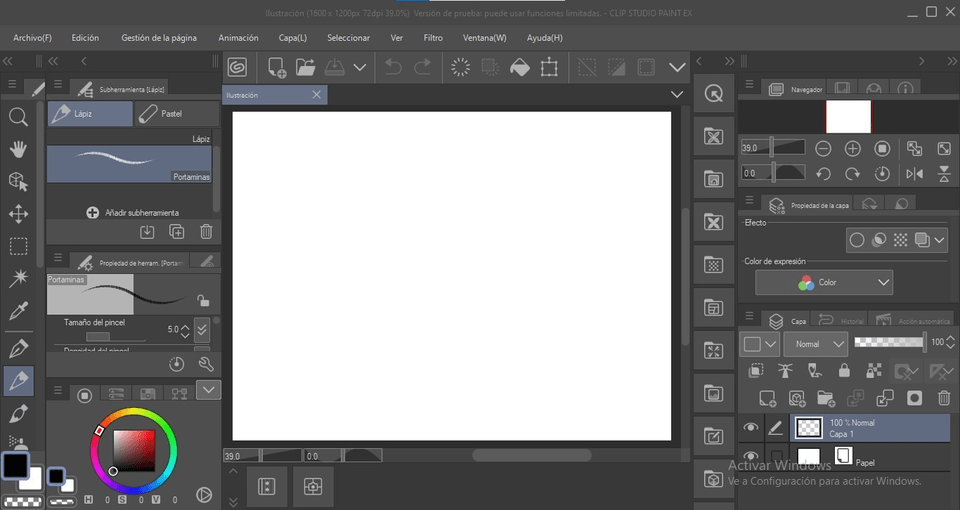Screen dimensions: 960x510
Task: Select the Pen tool
Action: (18, 349)
